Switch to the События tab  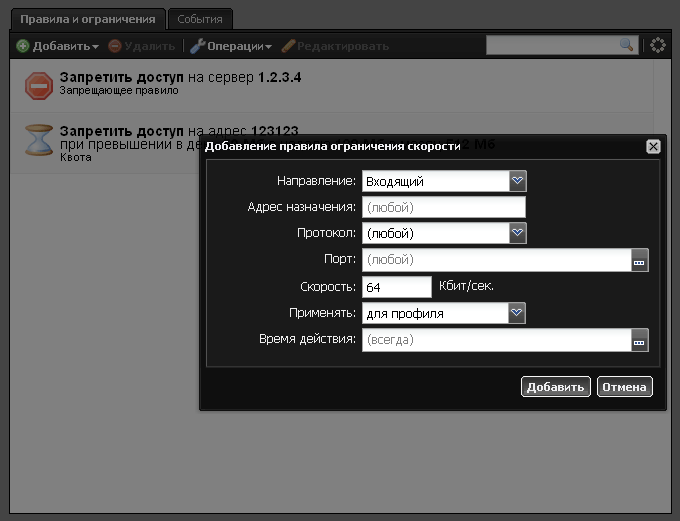[x=200, y=19]
